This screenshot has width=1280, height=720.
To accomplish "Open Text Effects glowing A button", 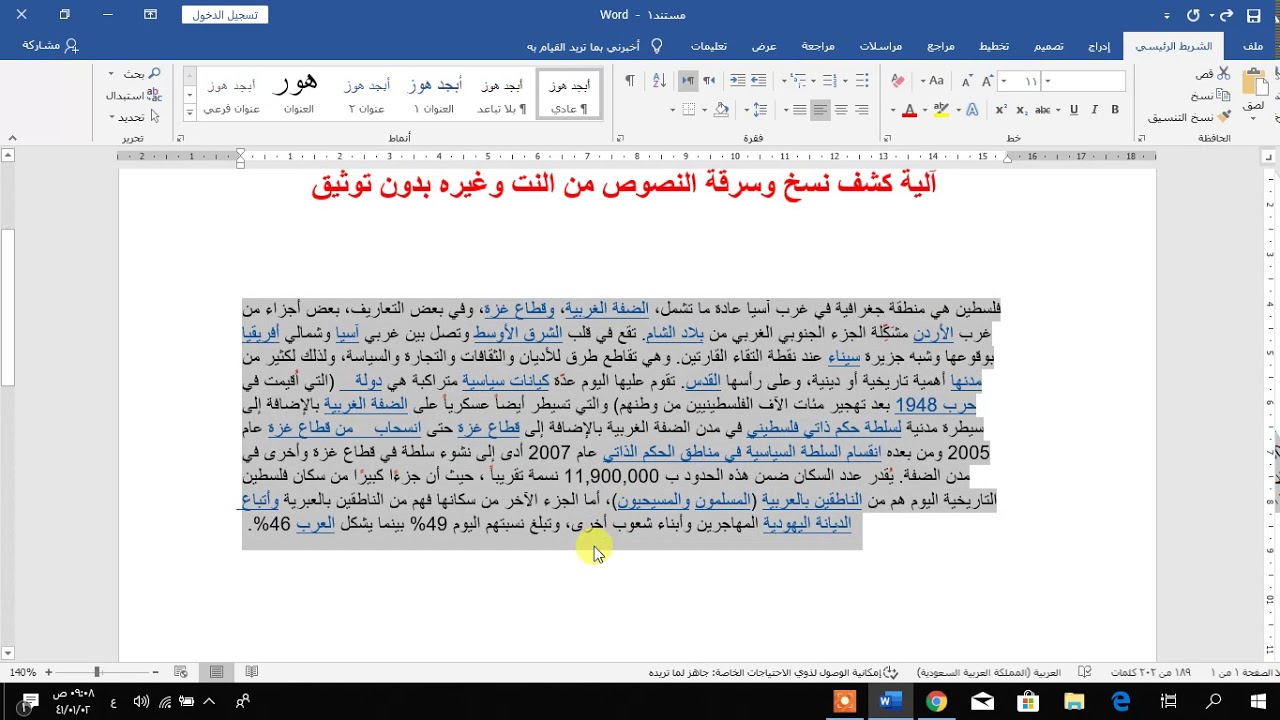I will point(973,110).
